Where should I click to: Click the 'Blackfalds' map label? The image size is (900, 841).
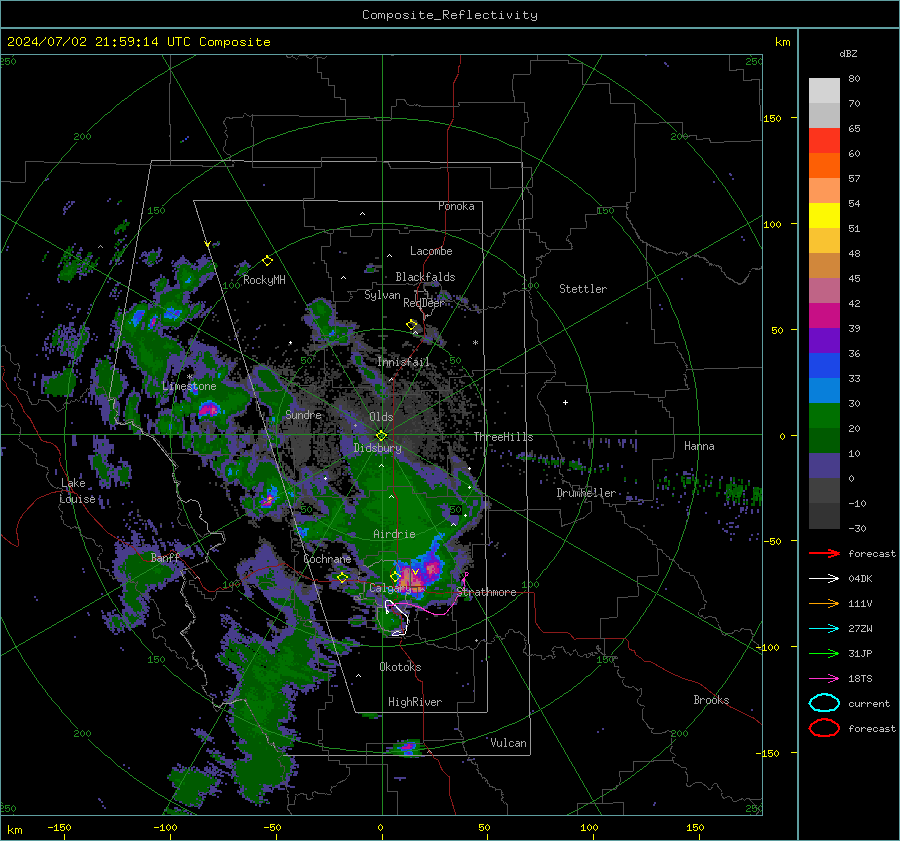[x=425, y=277]
